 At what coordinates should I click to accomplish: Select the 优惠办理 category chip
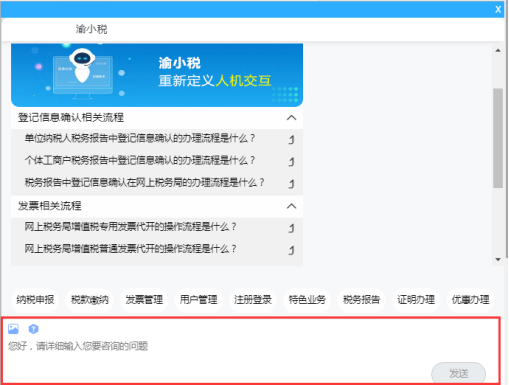tap(470, 300)
